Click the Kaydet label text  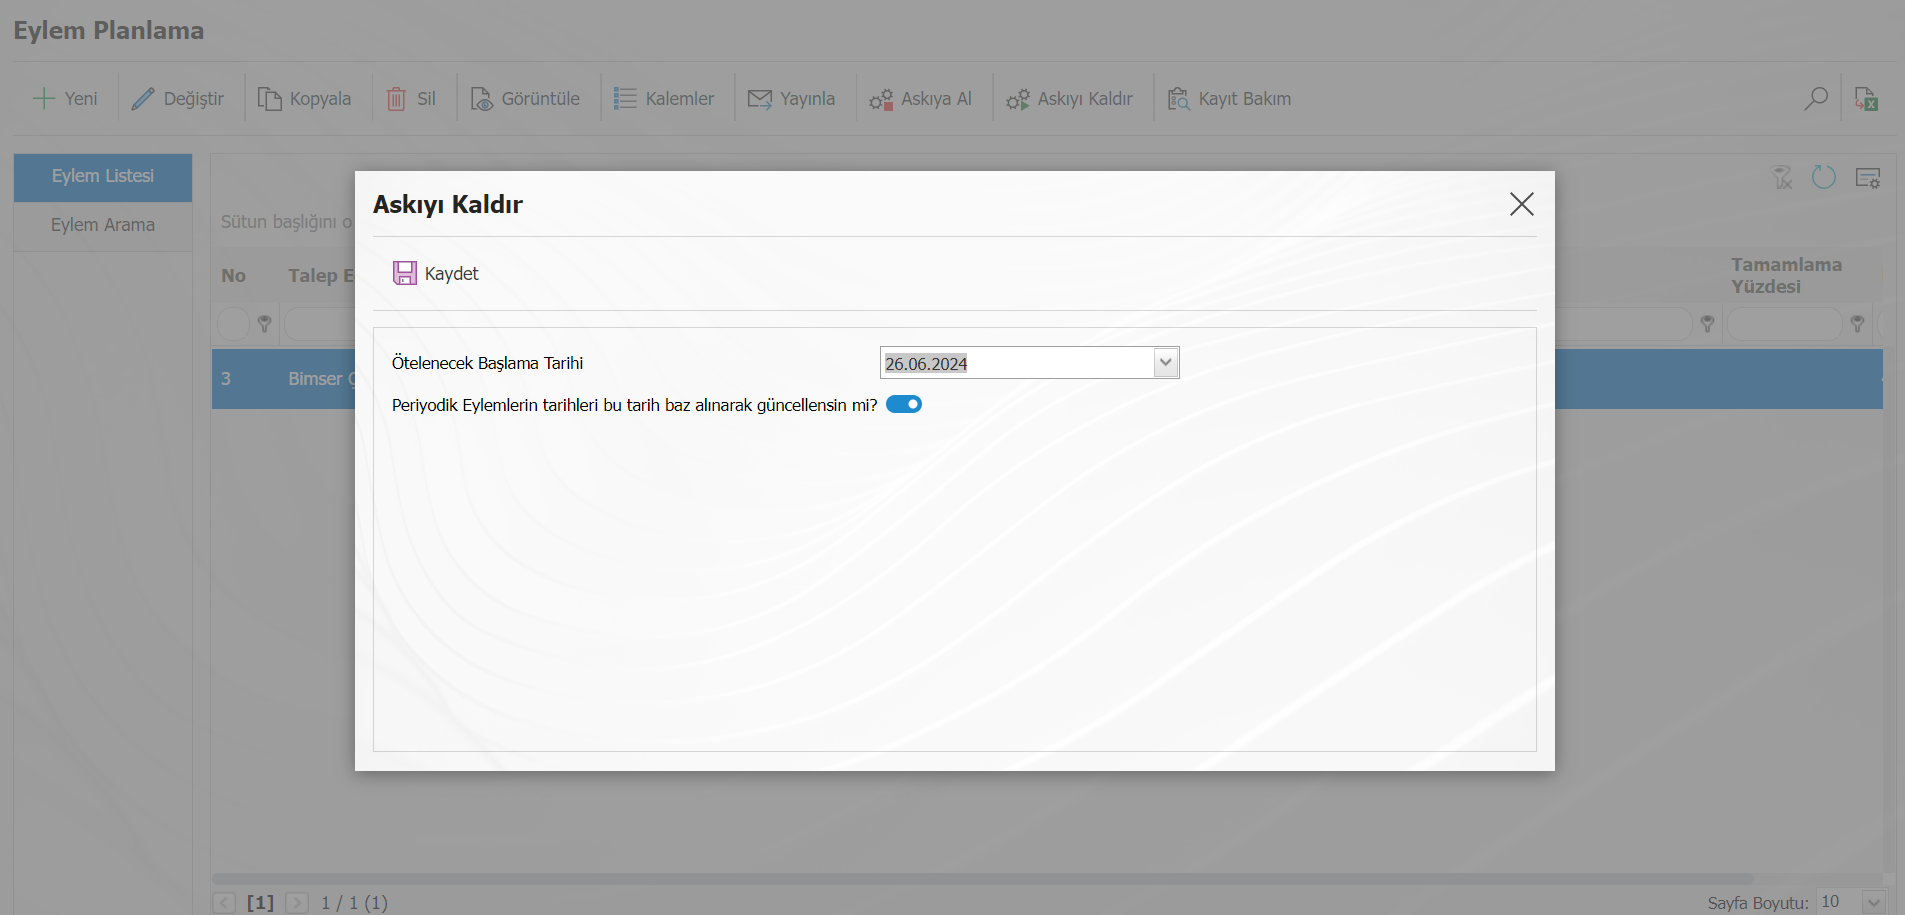point(452,274)
